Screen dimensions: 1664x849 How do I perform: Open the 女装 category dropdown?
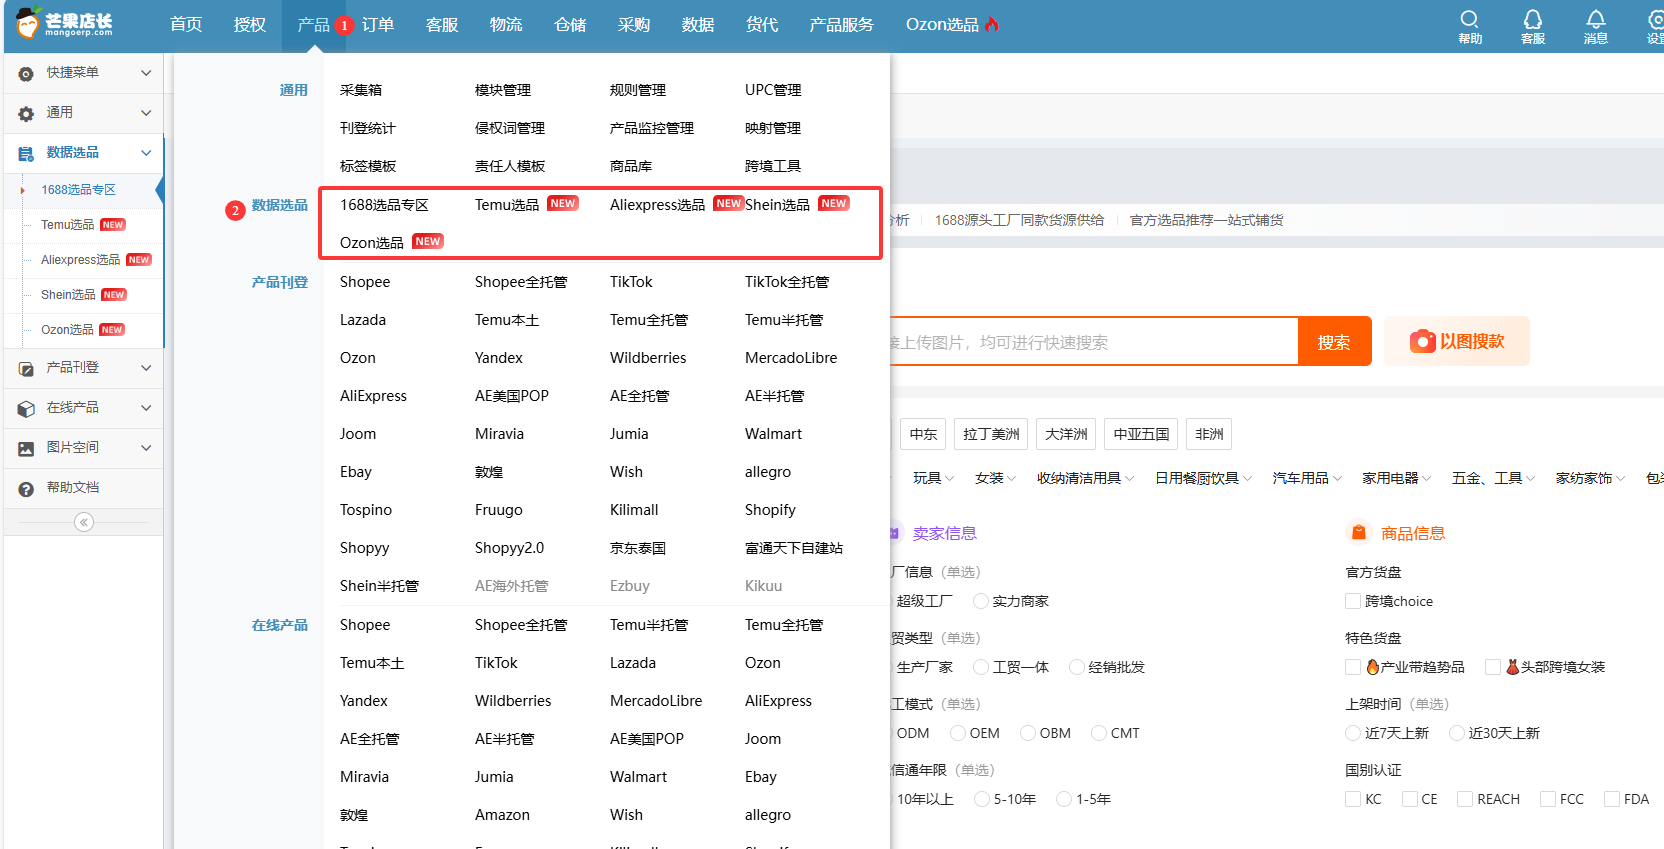(x=995, y=478)
